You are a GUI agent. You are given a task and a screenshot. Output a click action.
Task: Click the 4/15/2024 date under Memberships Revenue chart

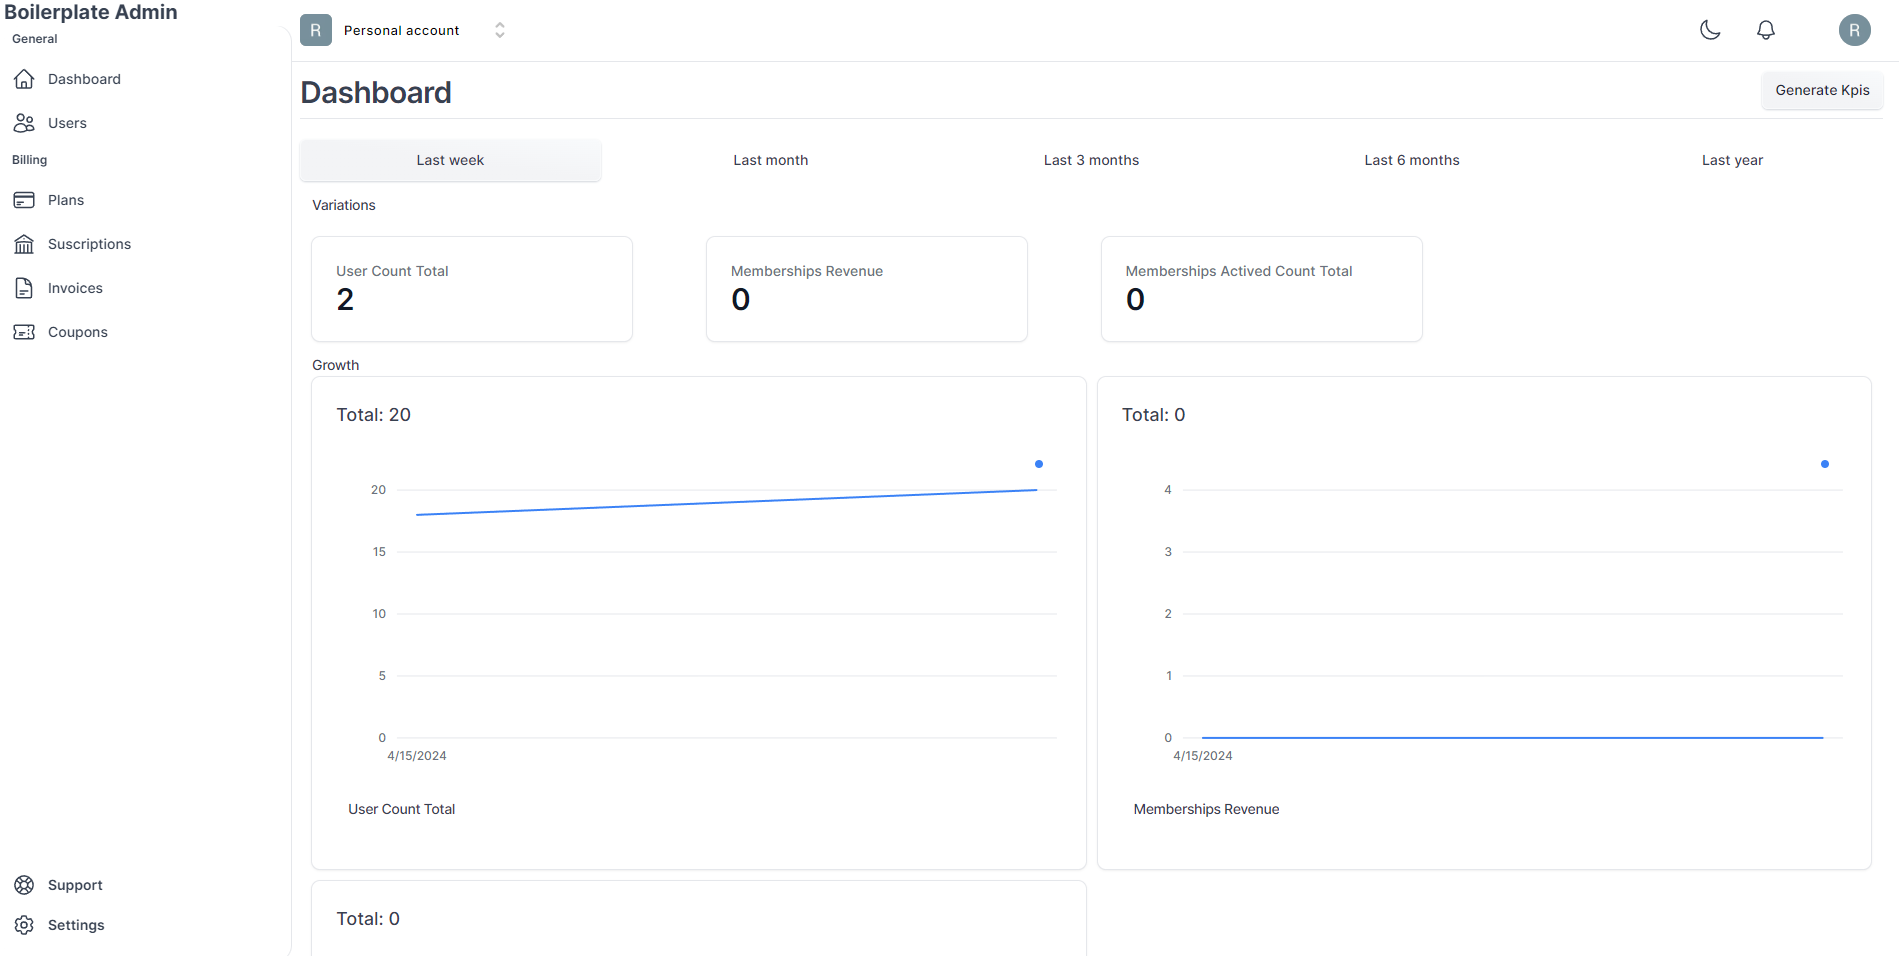1203,756
